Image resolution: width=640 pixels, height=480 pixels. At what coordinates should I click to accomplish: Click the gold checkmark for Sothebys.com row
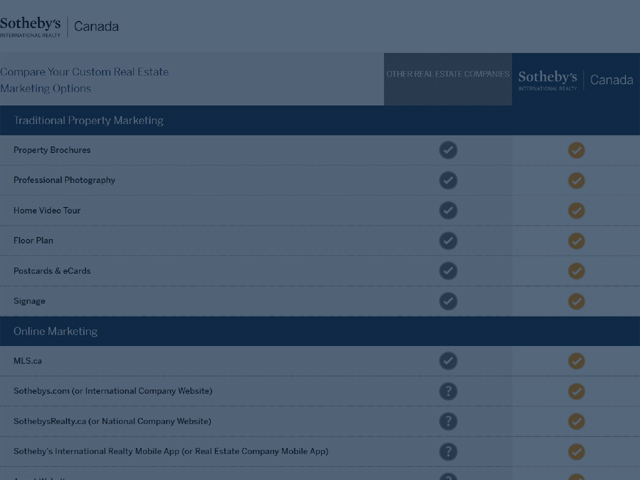(576, 391)
